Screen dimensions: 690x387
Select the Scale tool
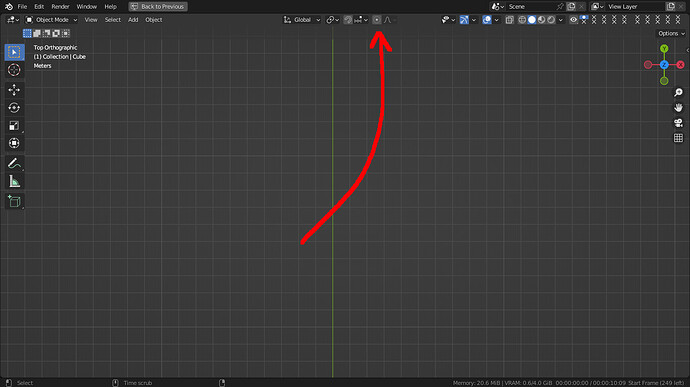pos(14,125)
